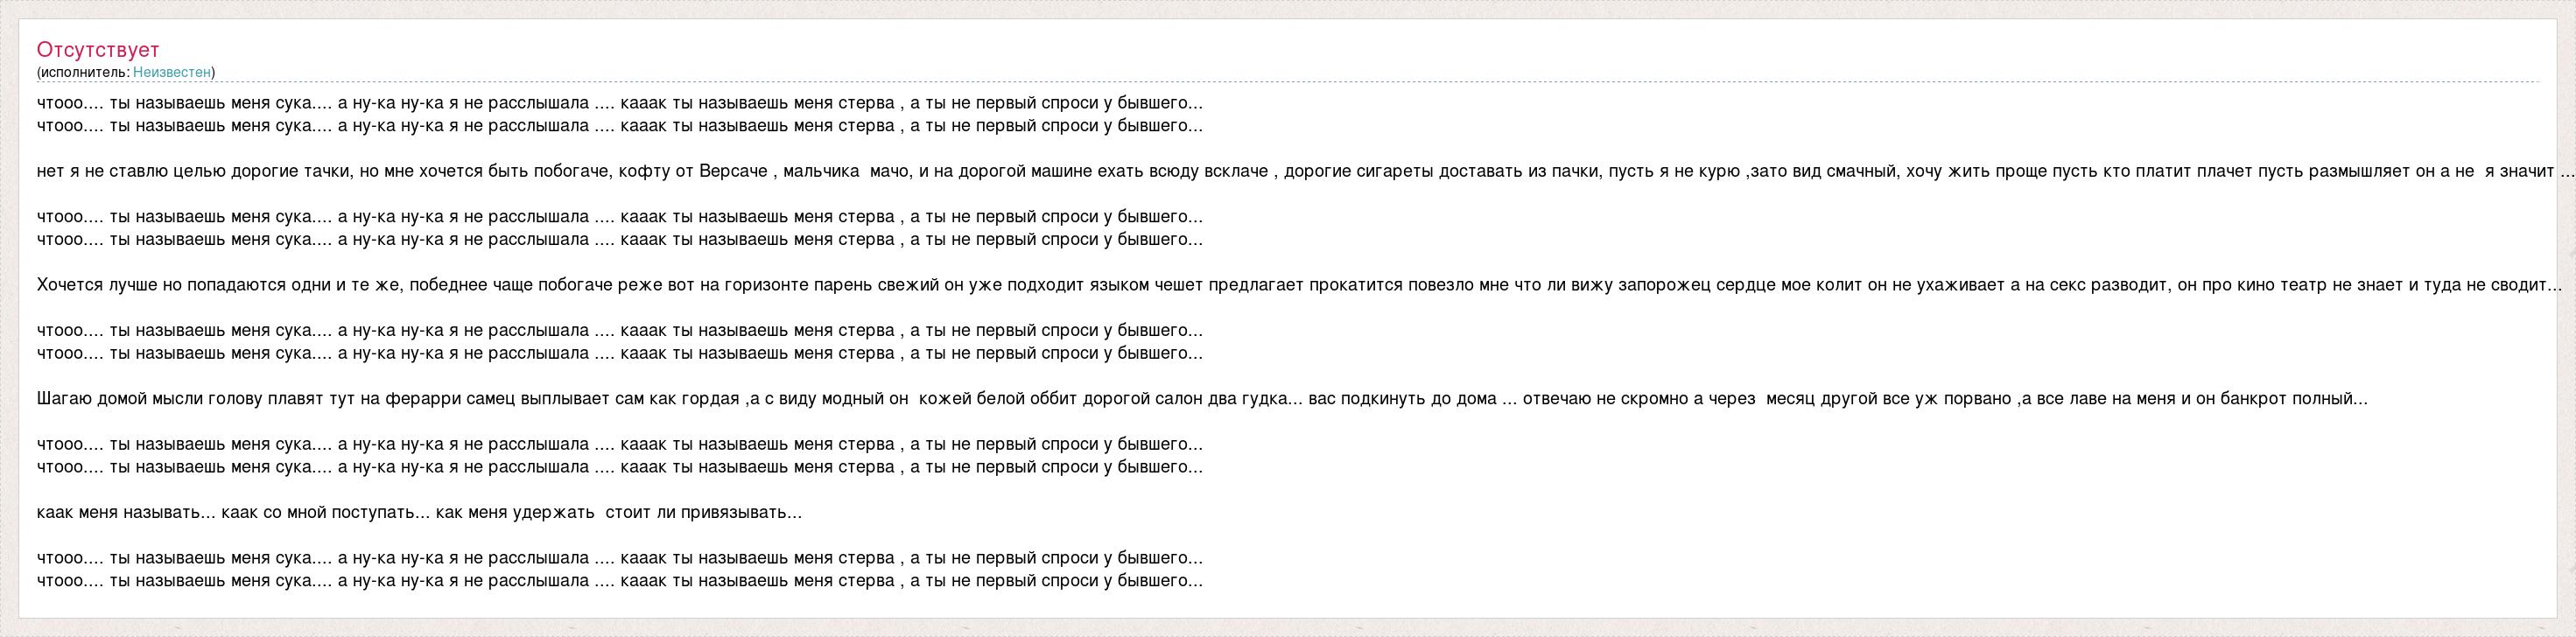Click the phrase "стоит ли привязывать"

[x=703, y=513]
